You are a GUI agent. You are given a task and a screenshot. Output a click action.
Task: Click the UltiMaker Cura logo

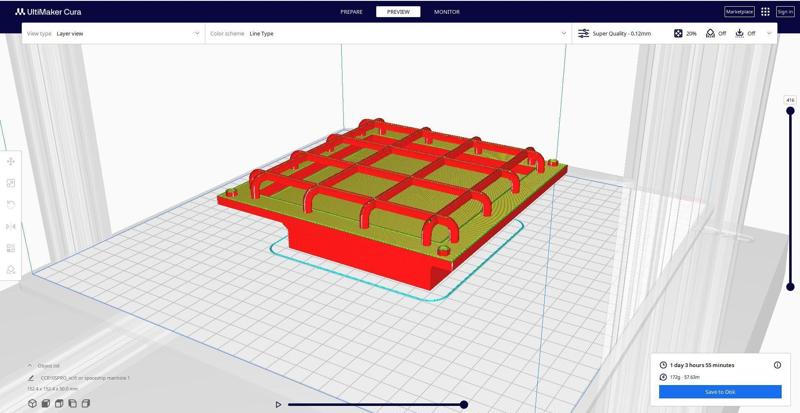(x=48, y=12)
